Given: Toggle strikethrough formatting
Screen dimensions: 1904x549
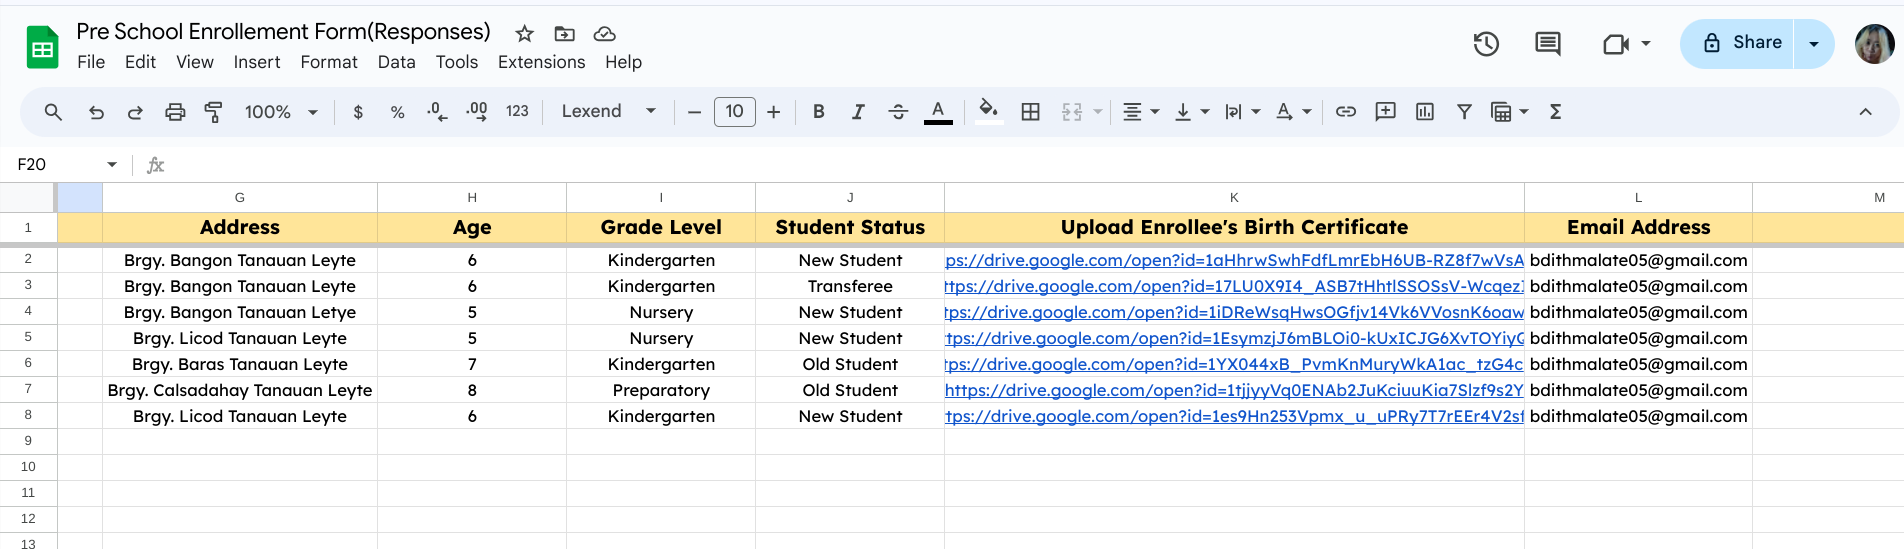Looking at the screenshot, I should tap(898, 112).
